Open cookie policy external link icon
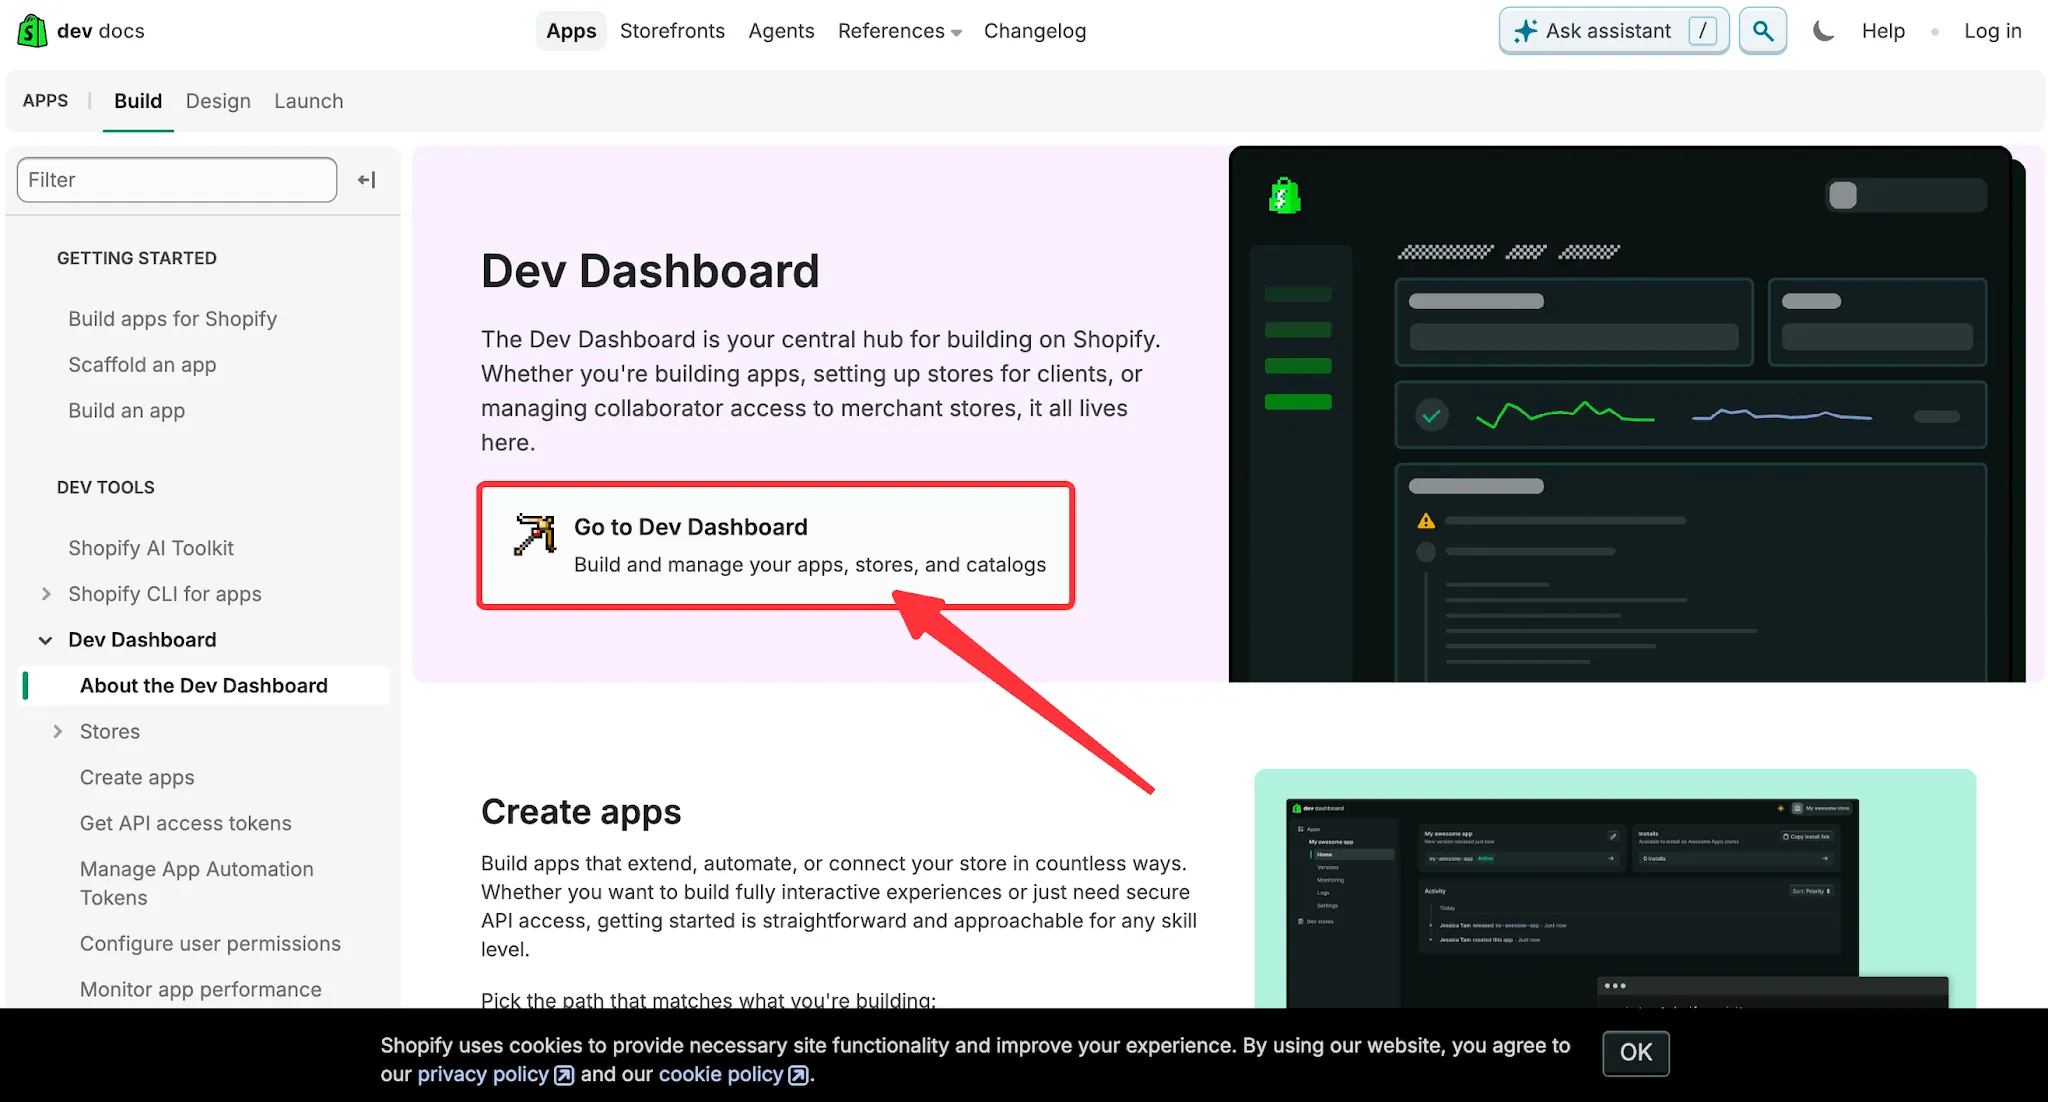Screen dimensions: 2048x1102 click(x=798, y=1075)
